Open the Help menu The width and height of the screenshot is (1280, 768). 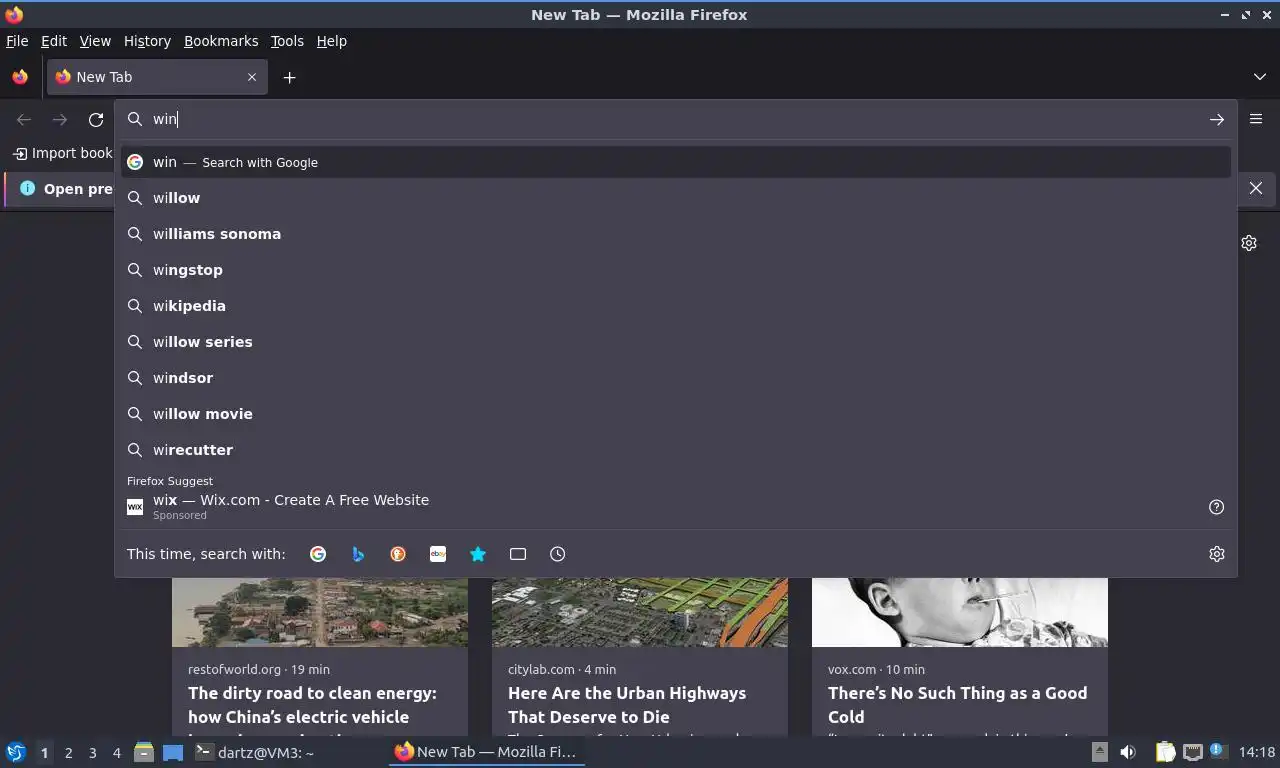pyautogui.click(x=332, y=41)
